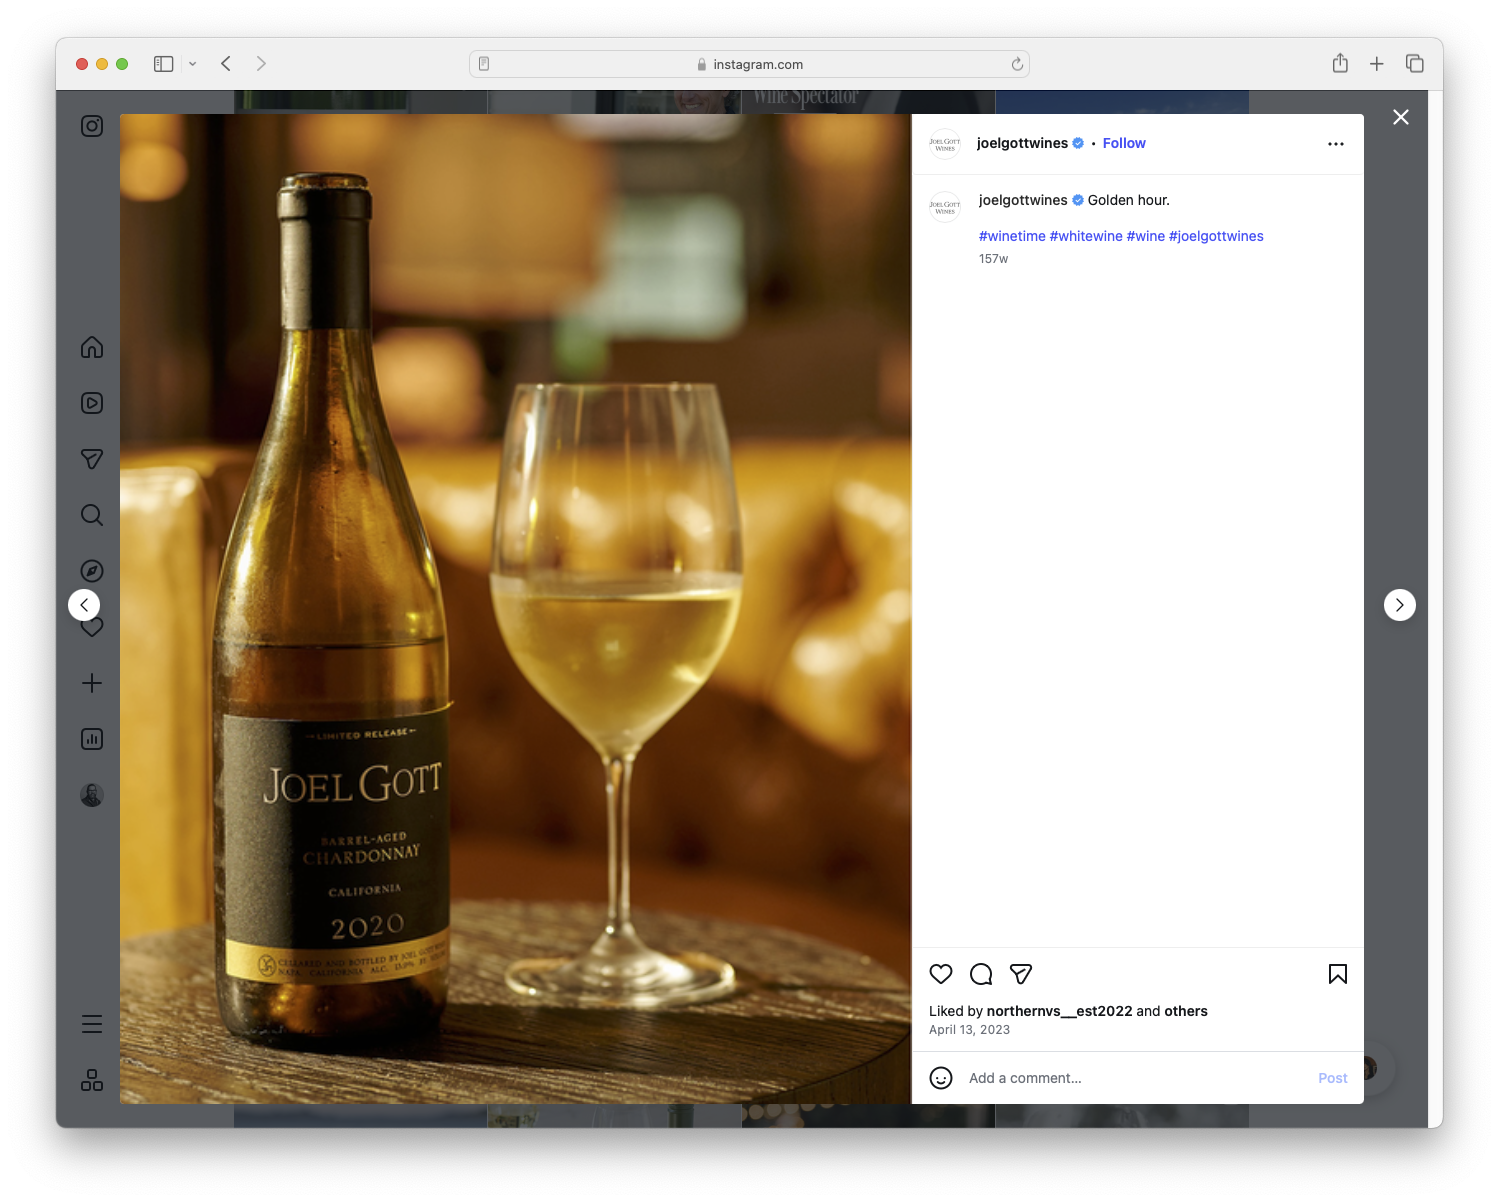The image size is (1499, 1202).
Task: Open the More hamburger menu in sidebar
Action: (92, 1024)
